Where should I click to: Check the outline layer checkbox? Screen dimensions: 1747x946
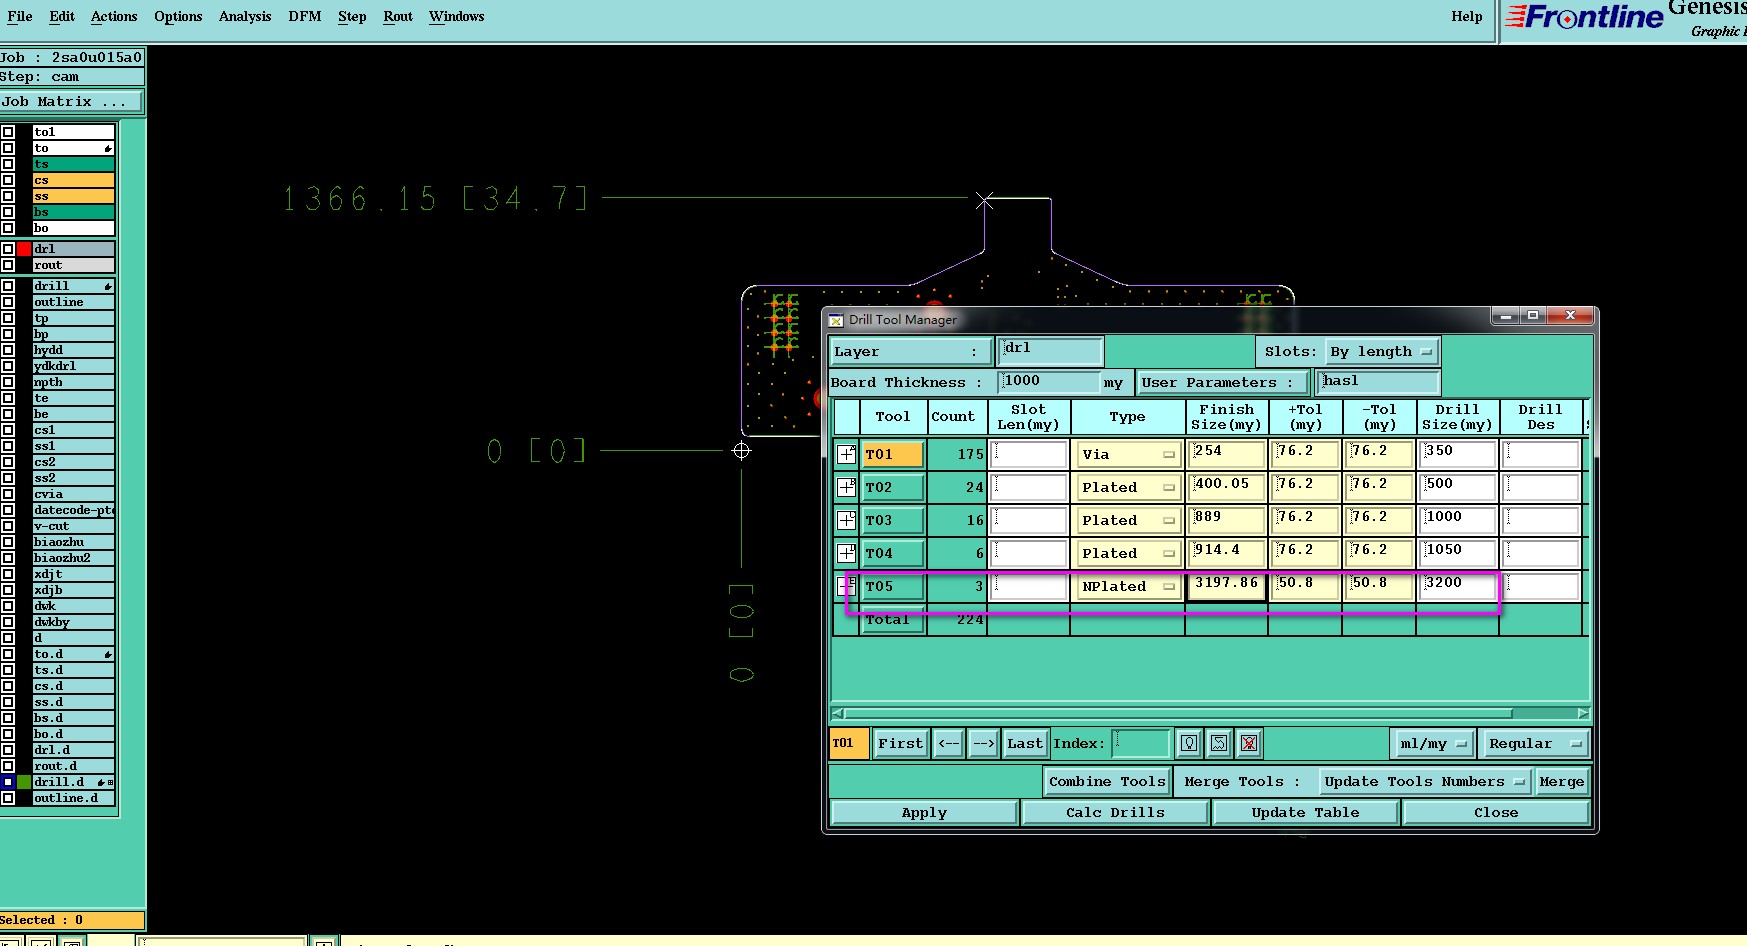tap(8, 302)
